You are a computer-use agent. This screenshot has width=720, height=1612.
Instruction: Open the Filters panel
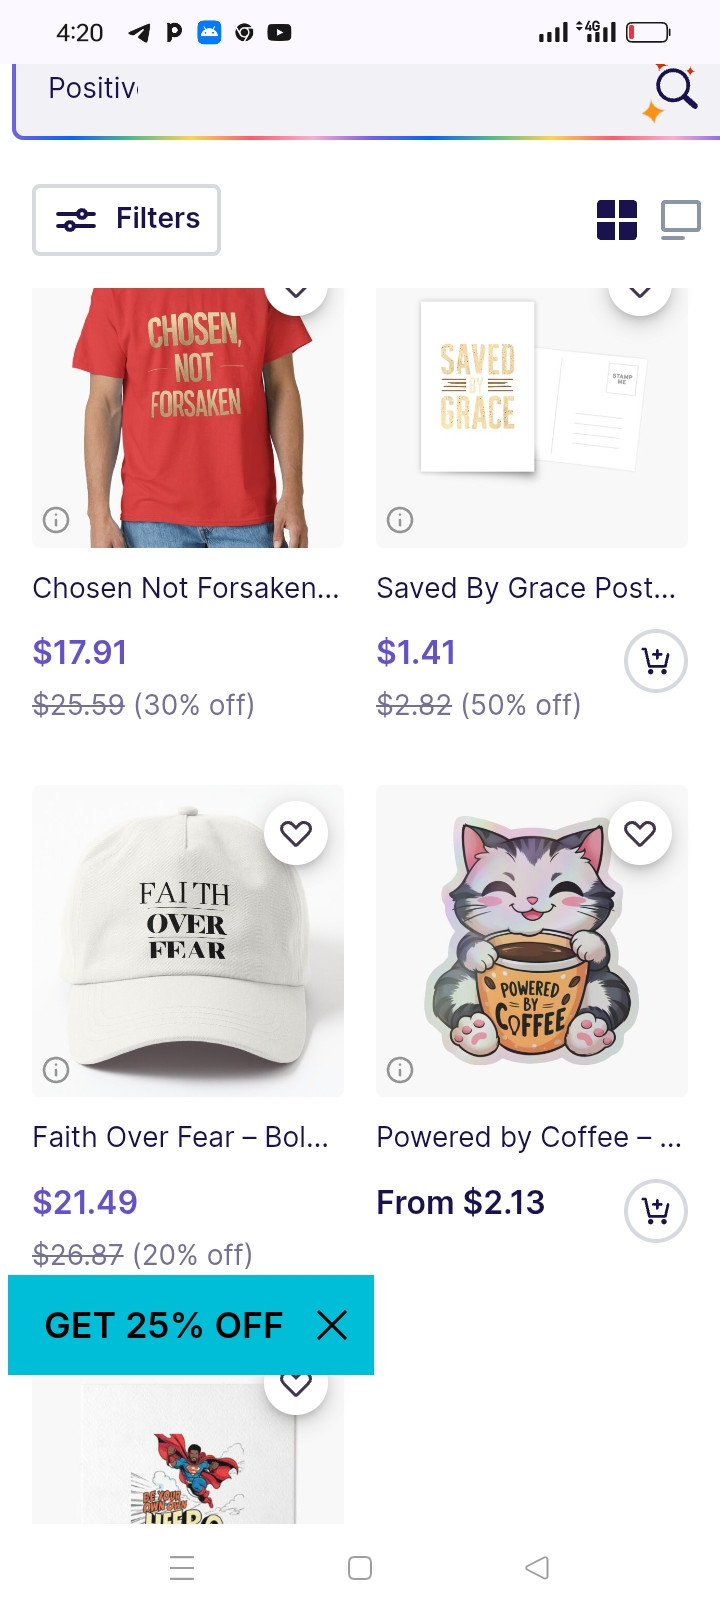[127, 219]
